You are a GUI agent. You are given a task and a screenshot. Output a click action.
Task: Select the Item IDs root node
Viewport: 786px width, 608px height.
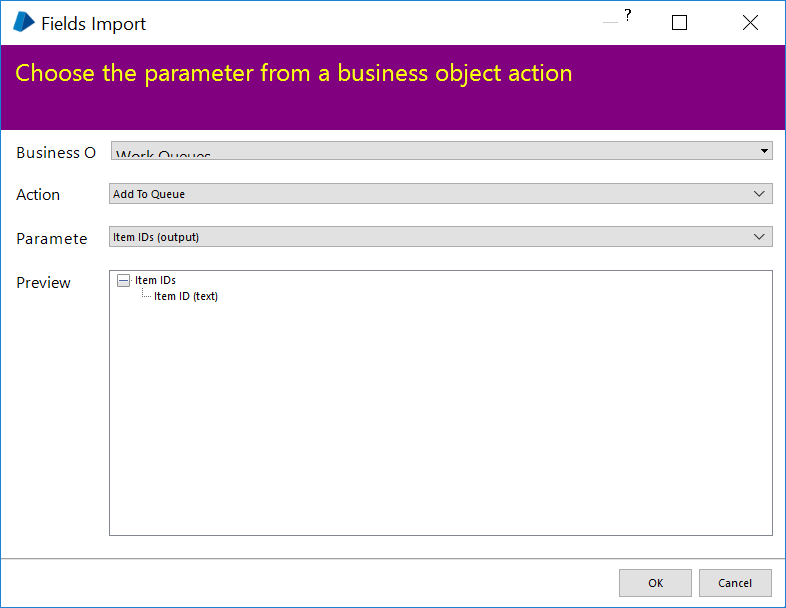(x=155, y=281)
